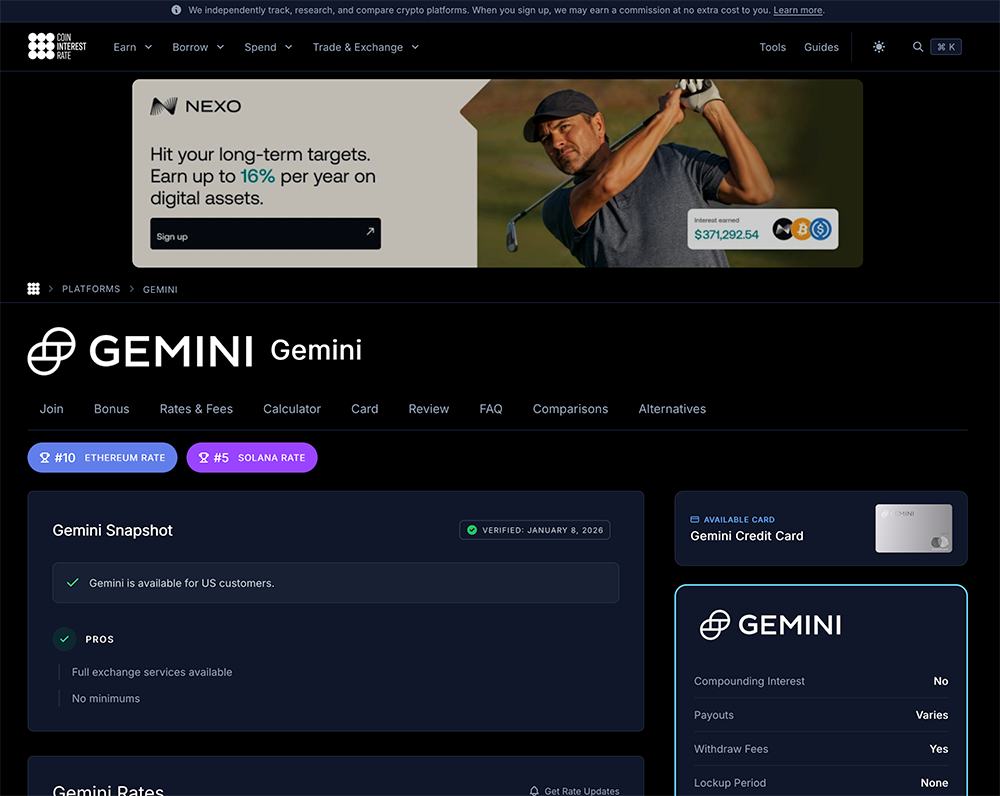
Task: Open the Guides menu item
Action: coord(821,47)
